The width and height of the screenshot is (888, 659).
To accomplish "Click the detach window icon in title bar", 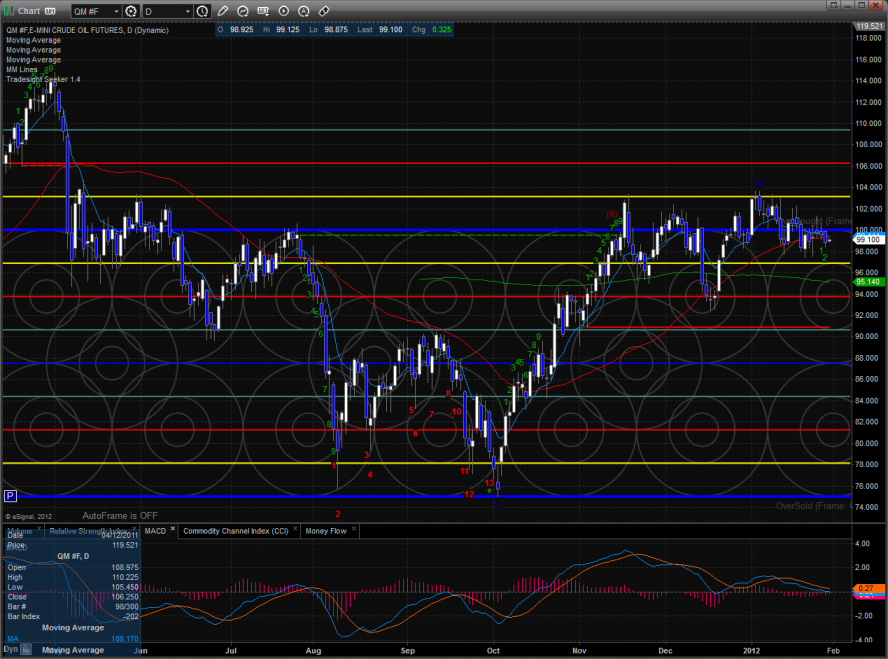I will 833,5.
